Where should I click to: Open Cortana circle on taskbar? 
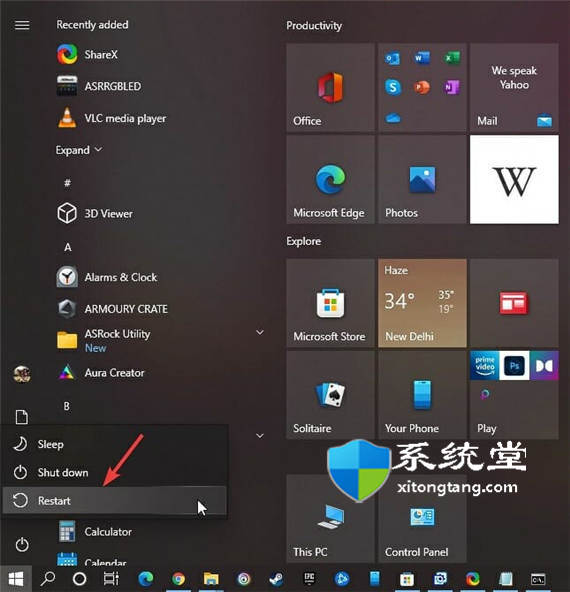tap(79, 578)
